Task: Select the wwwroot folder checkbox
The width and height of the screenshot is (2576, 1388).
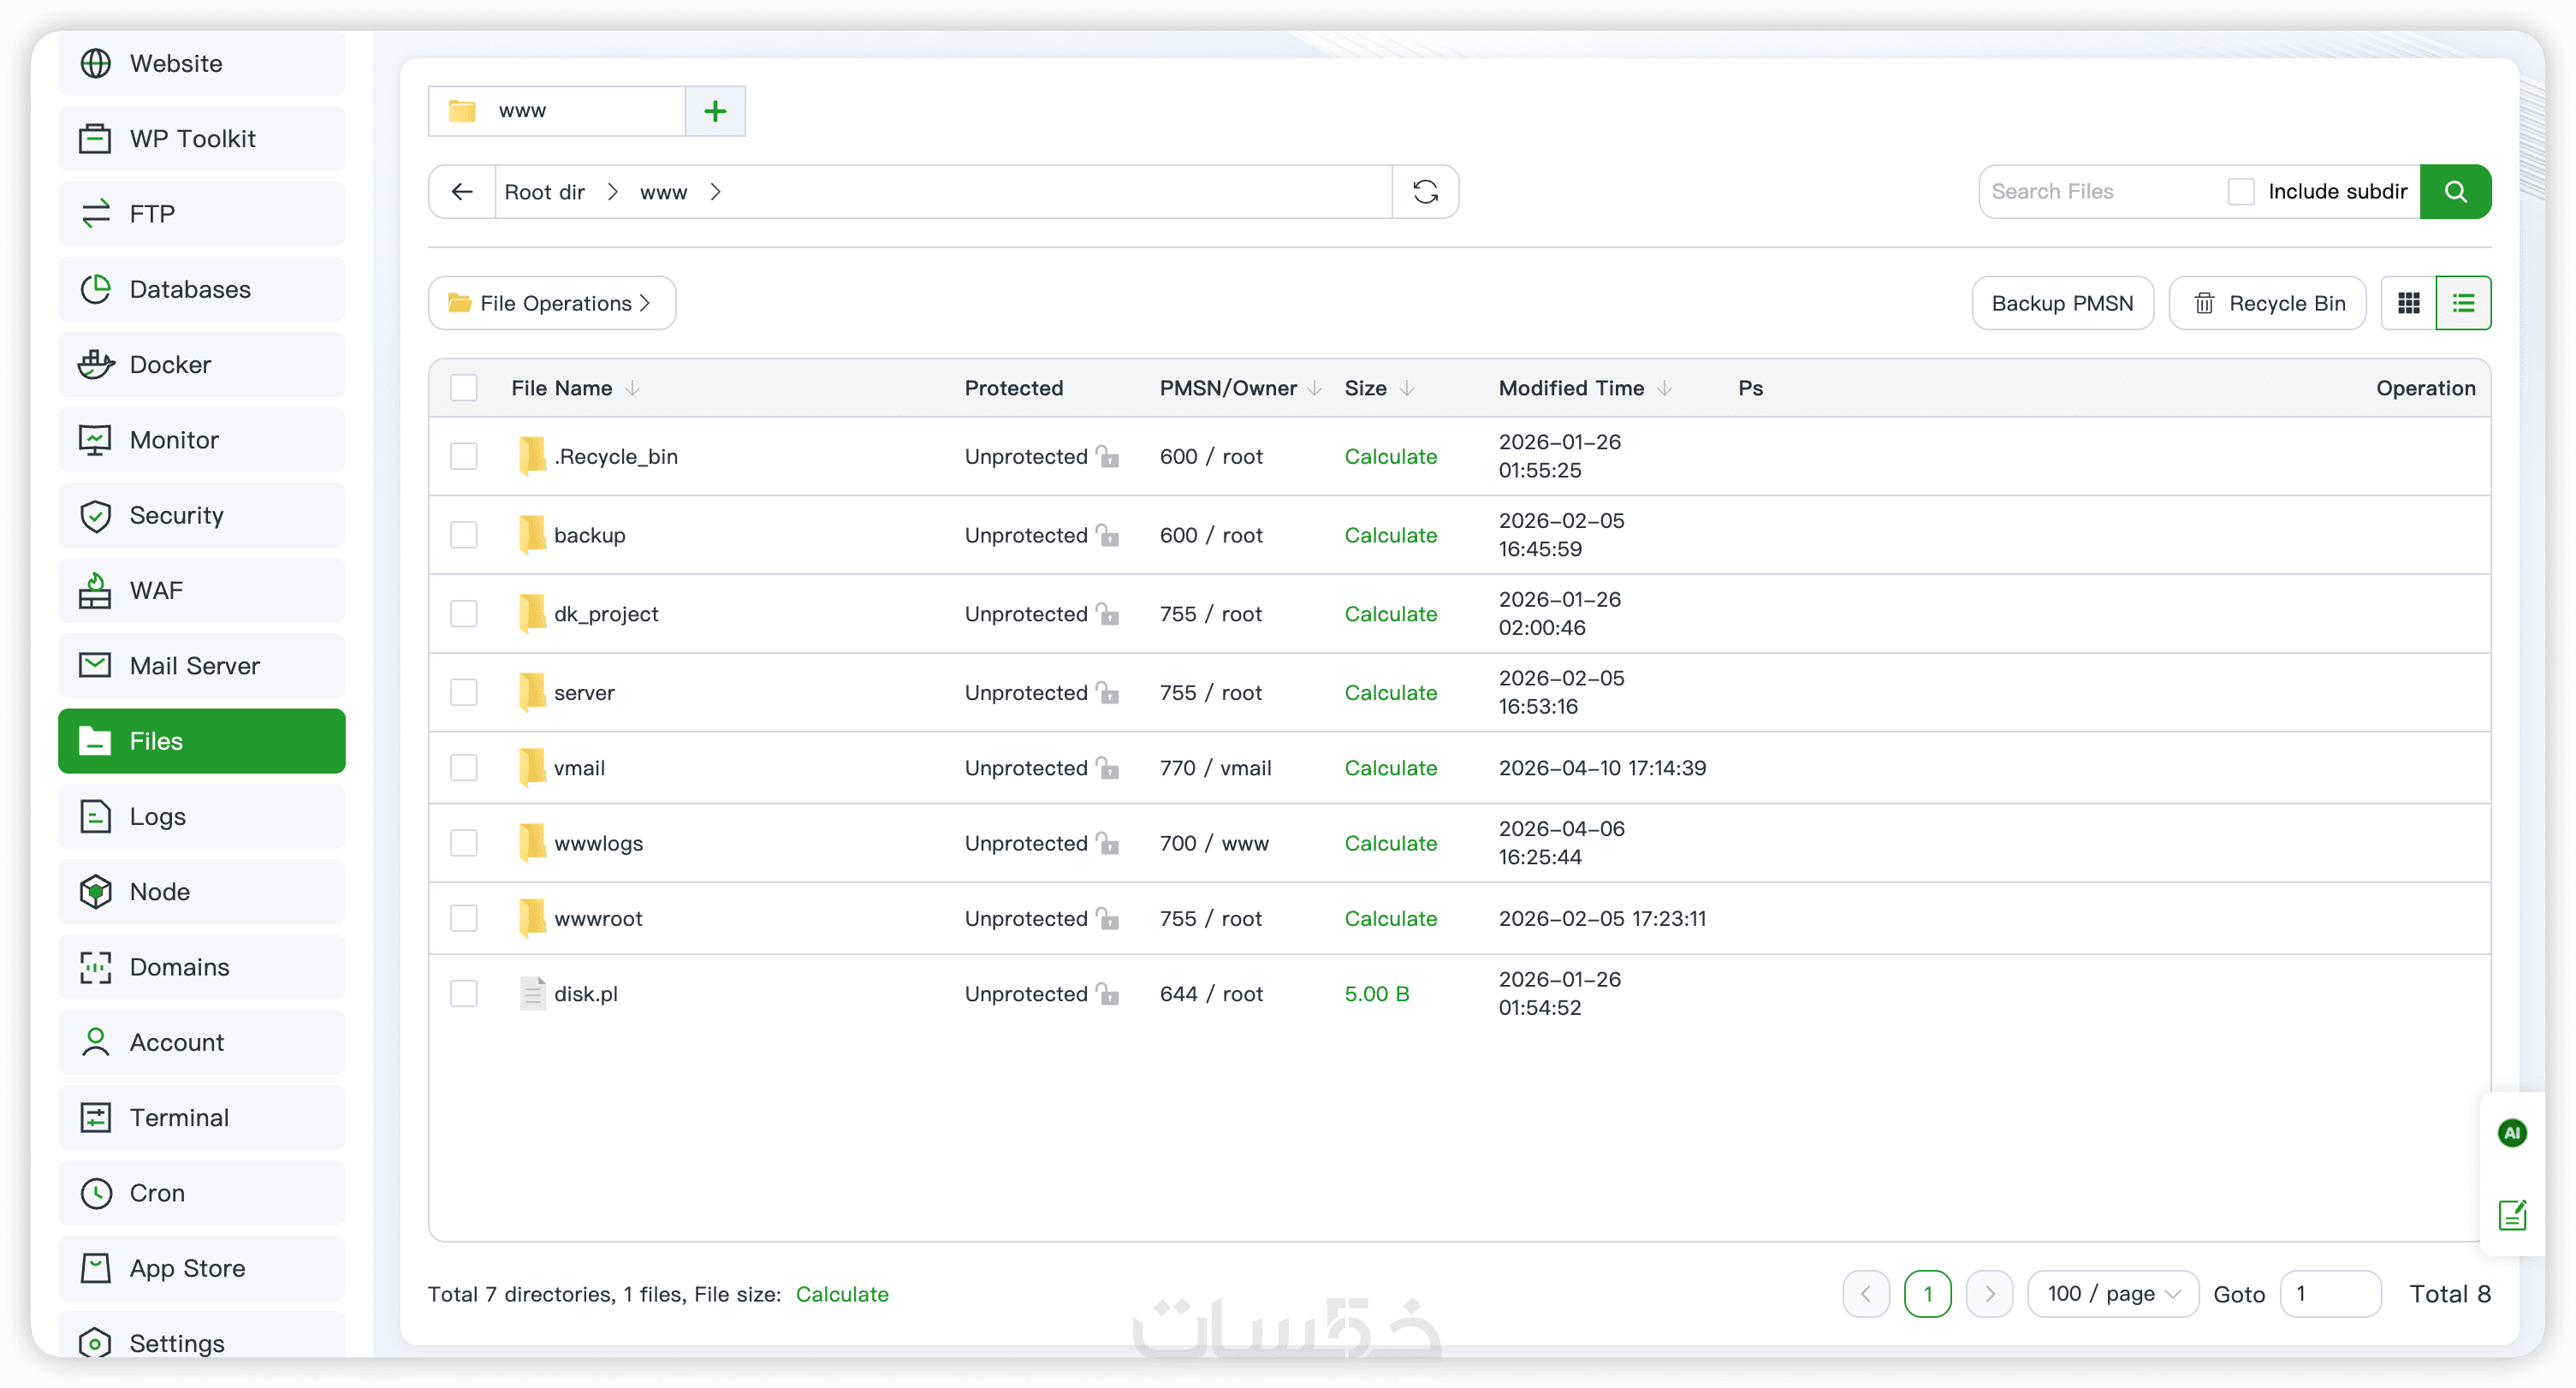Action: [464, 918]
